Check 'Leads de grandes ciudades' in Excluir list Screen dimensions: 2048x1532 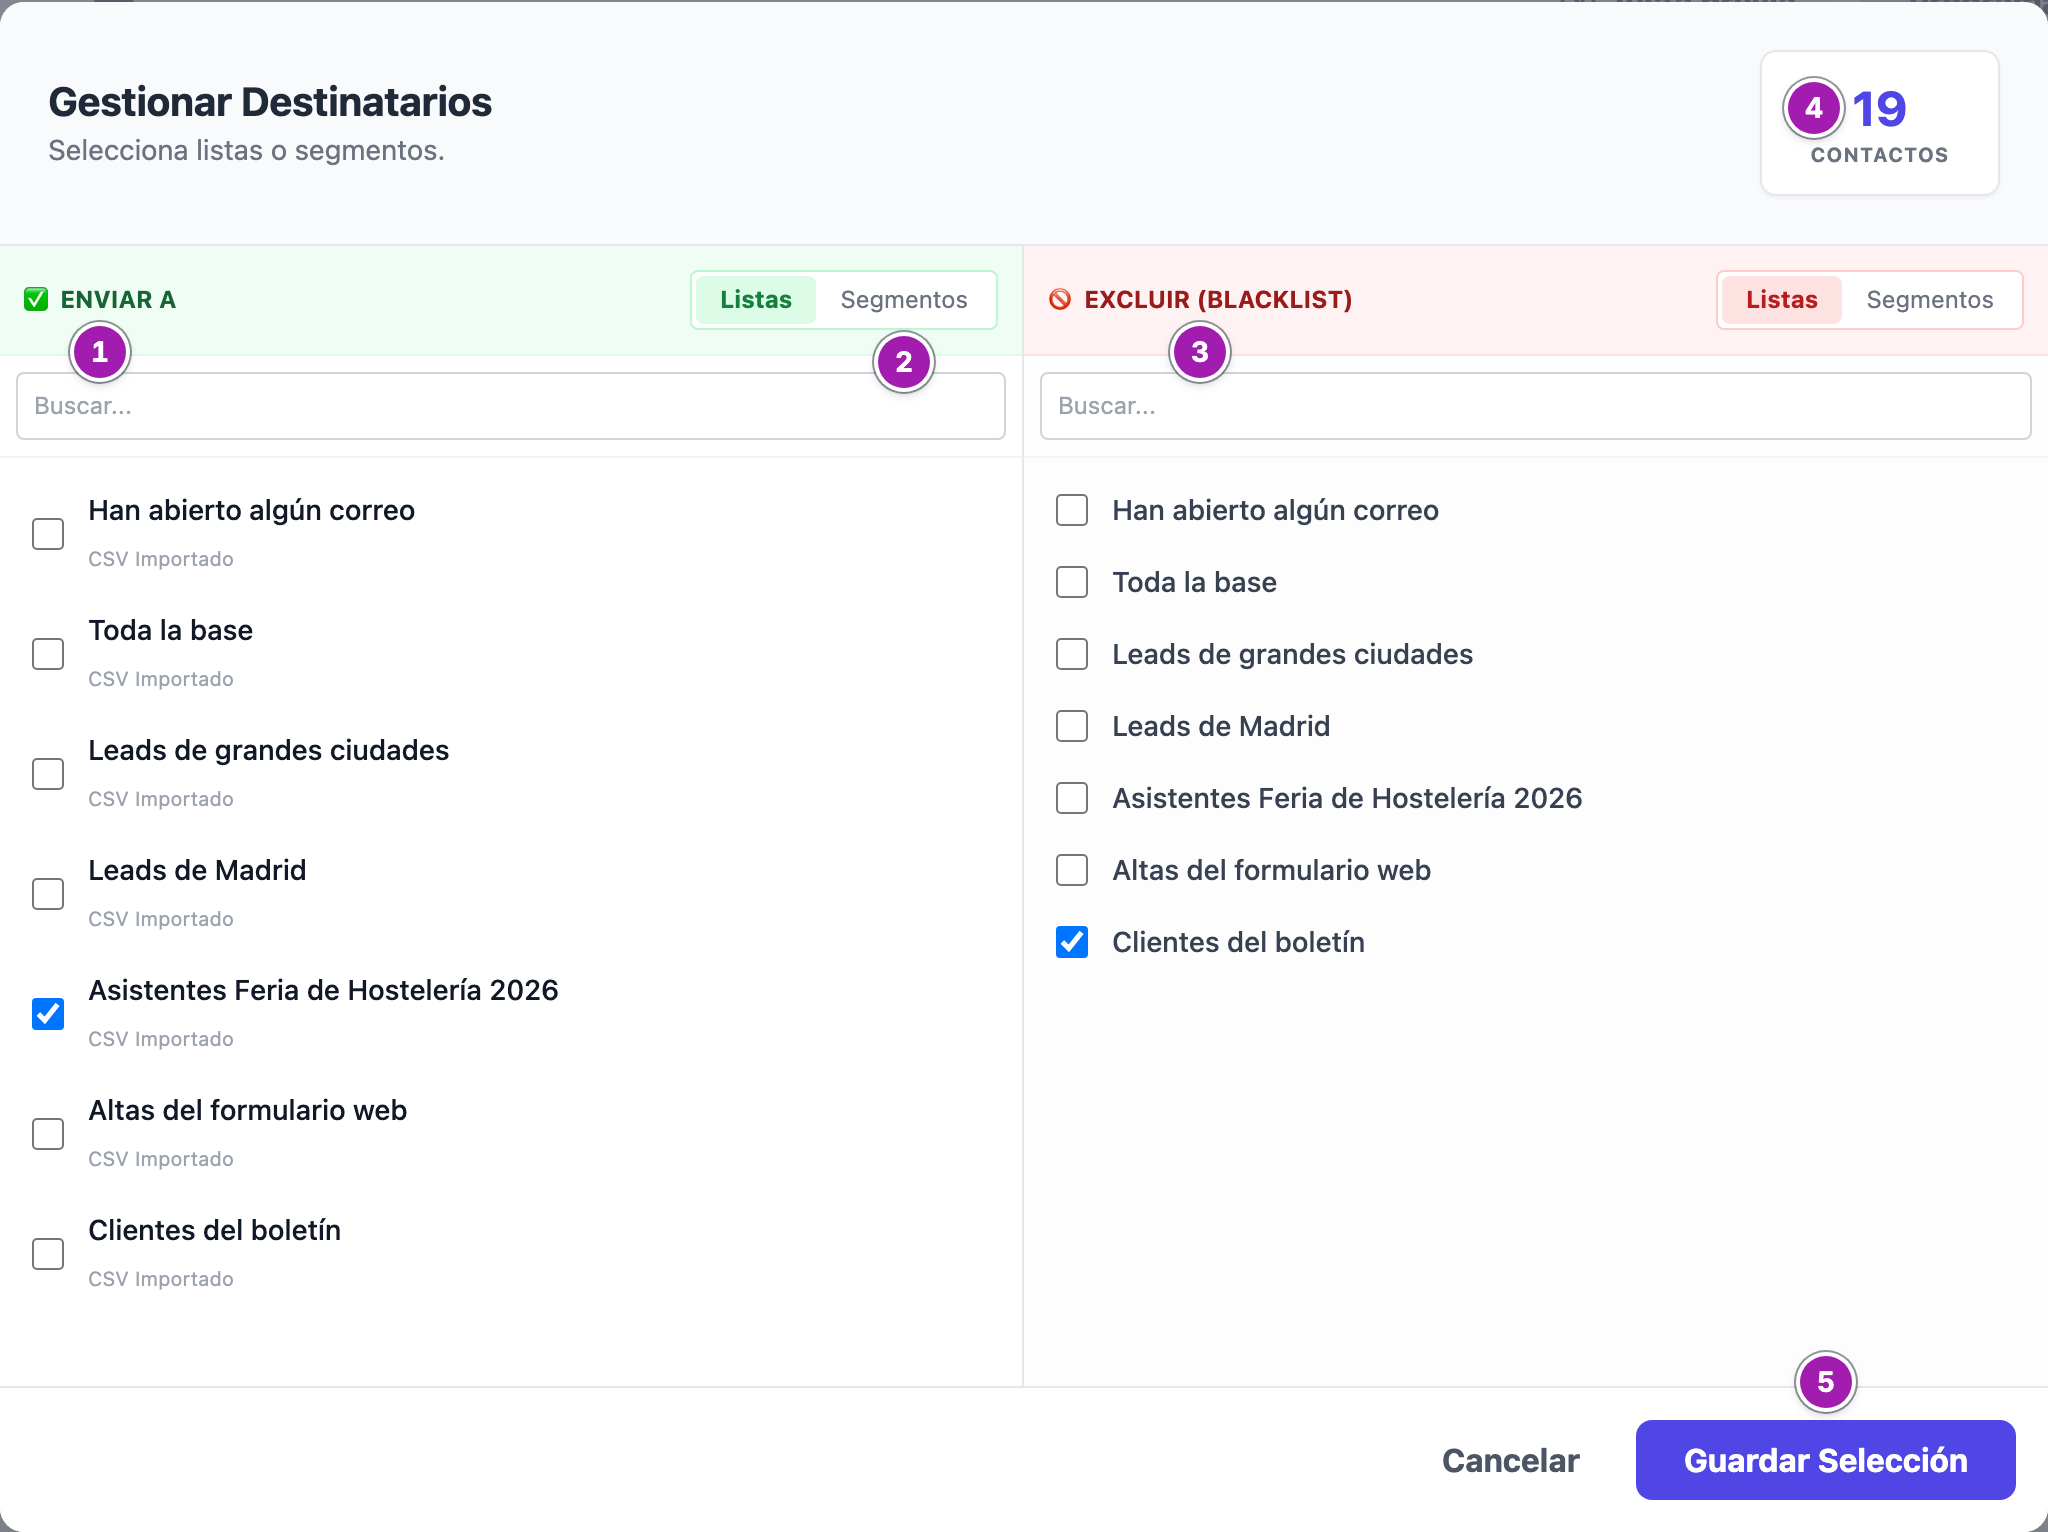1072,654
